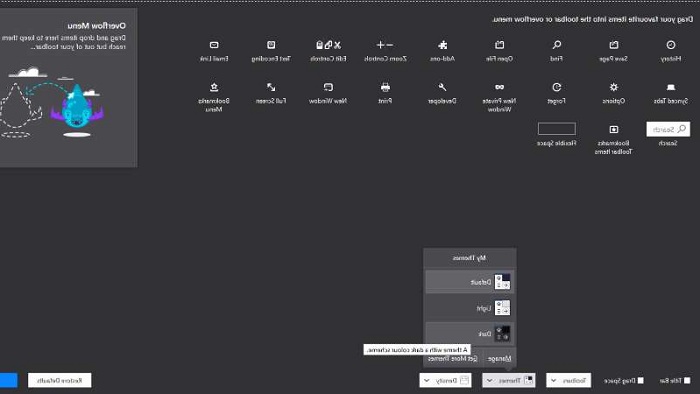This screenshot has width=700, height=394.
Task: Open the Density dropdown
Action: coord(445,381)
